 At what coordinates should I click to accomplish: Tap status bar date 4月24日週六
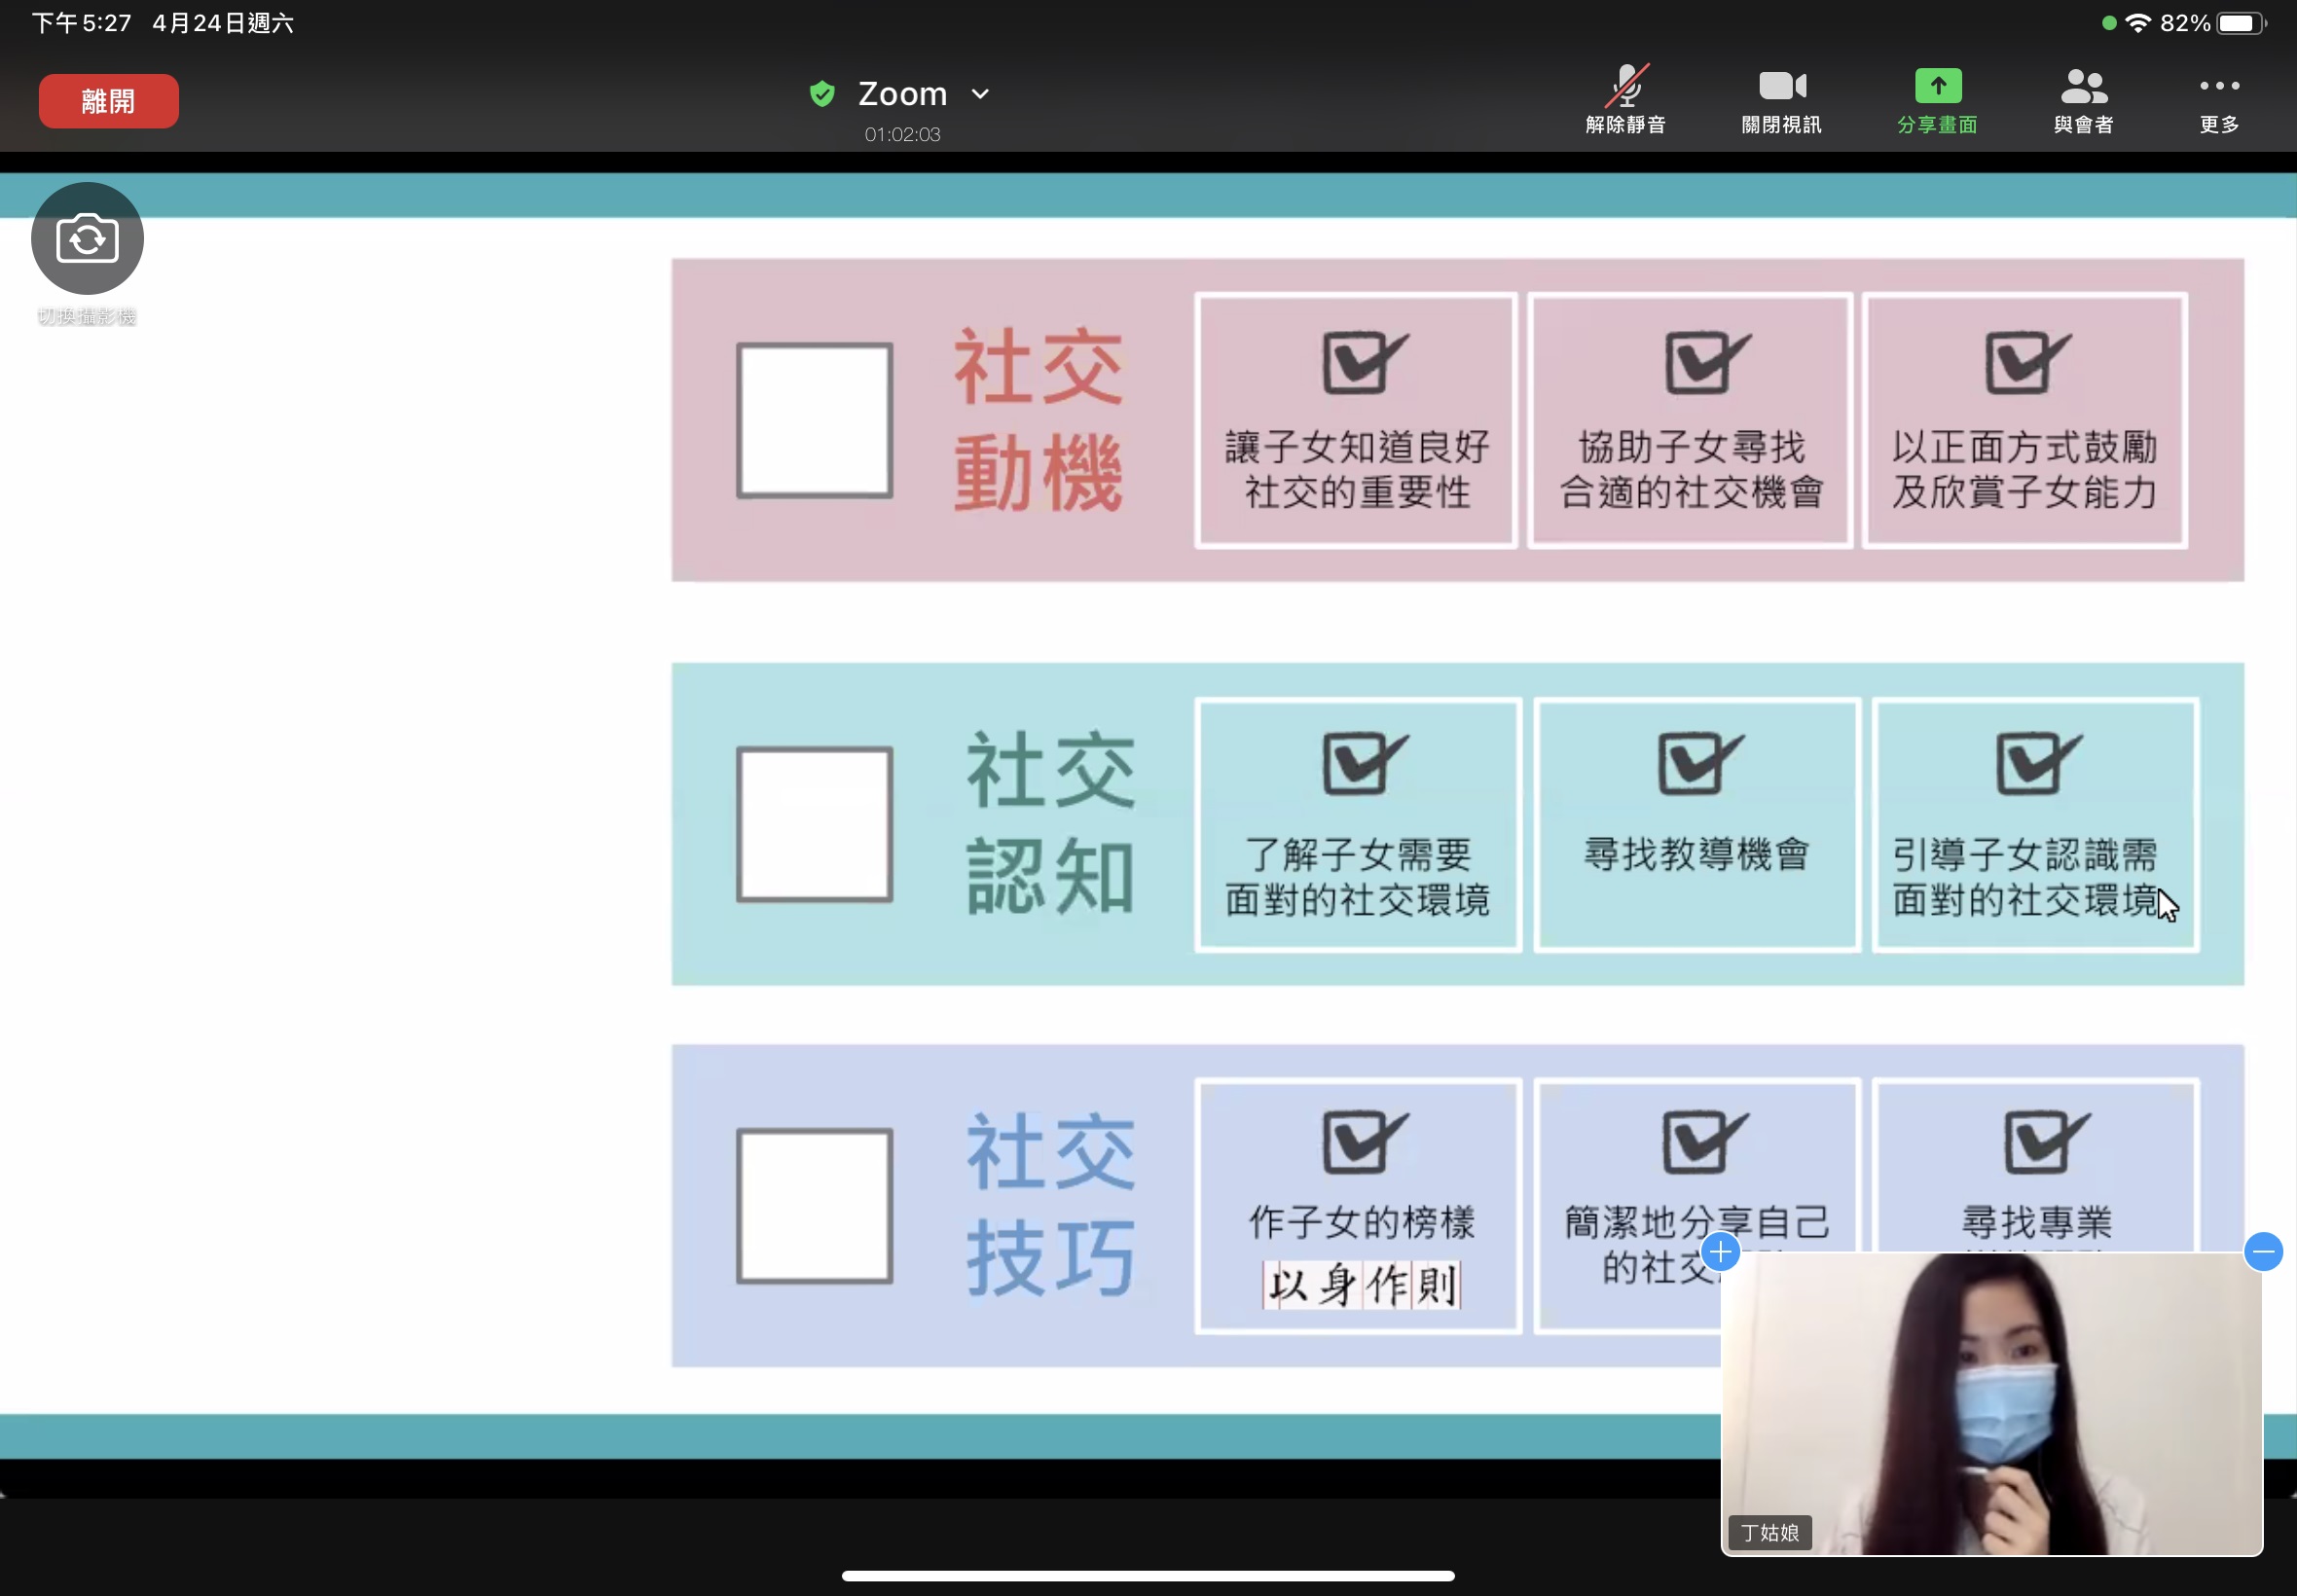pyautogui.click(x=223, y=23)
